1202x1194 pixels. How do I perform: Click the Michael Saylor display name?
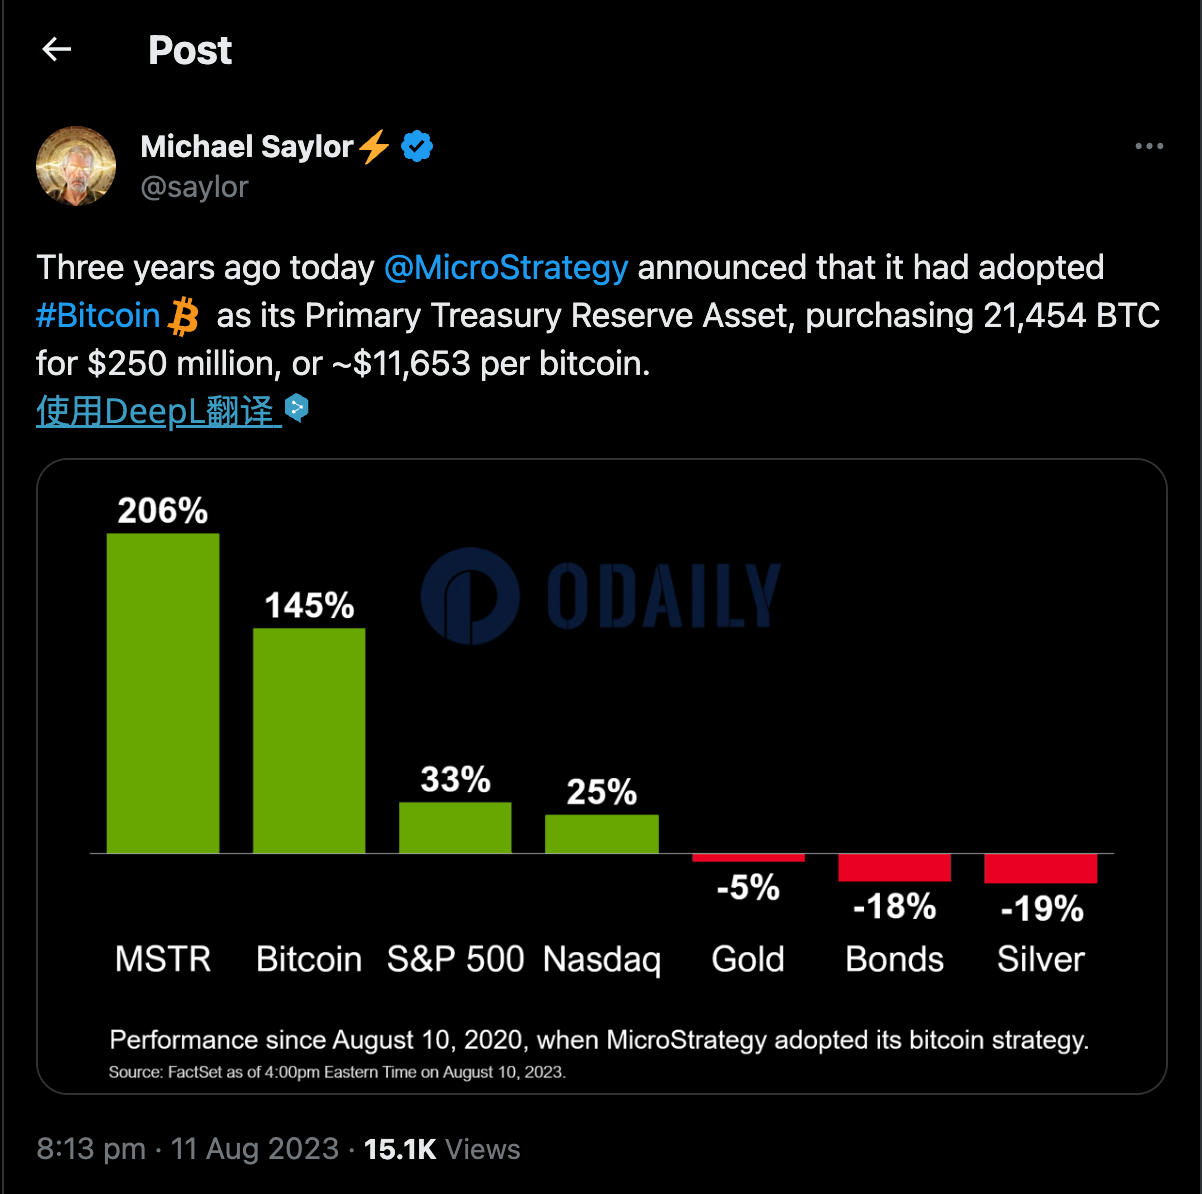point(247,147)
